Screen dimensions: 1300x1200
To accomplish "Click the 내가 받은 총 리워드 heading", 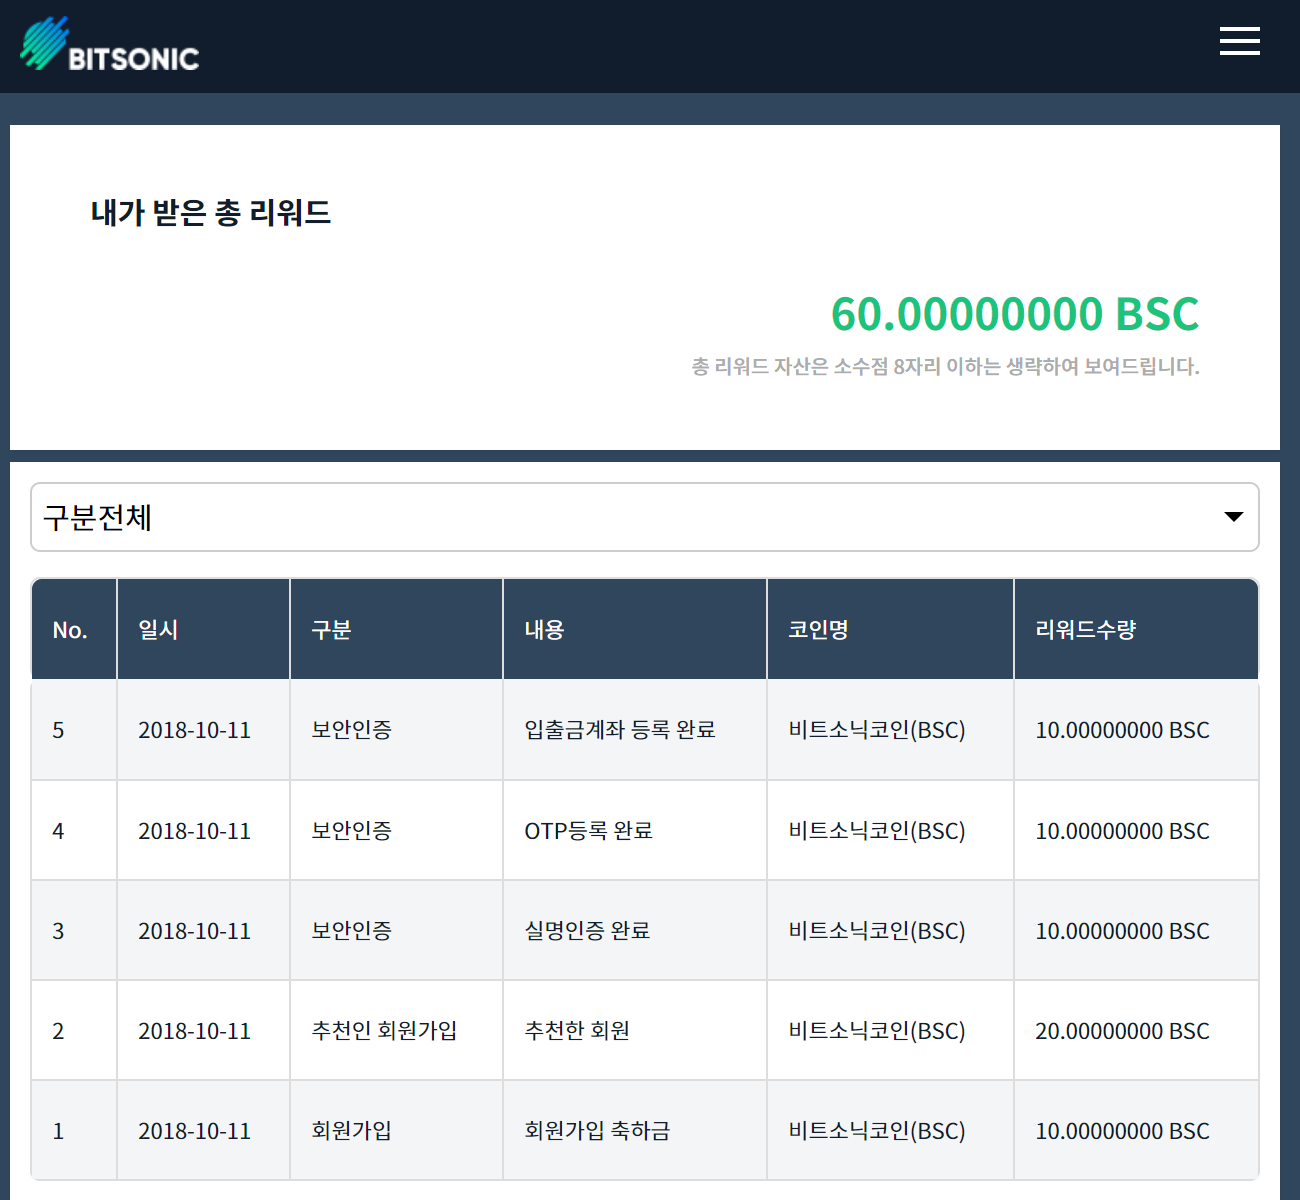I will pos(211,212).
